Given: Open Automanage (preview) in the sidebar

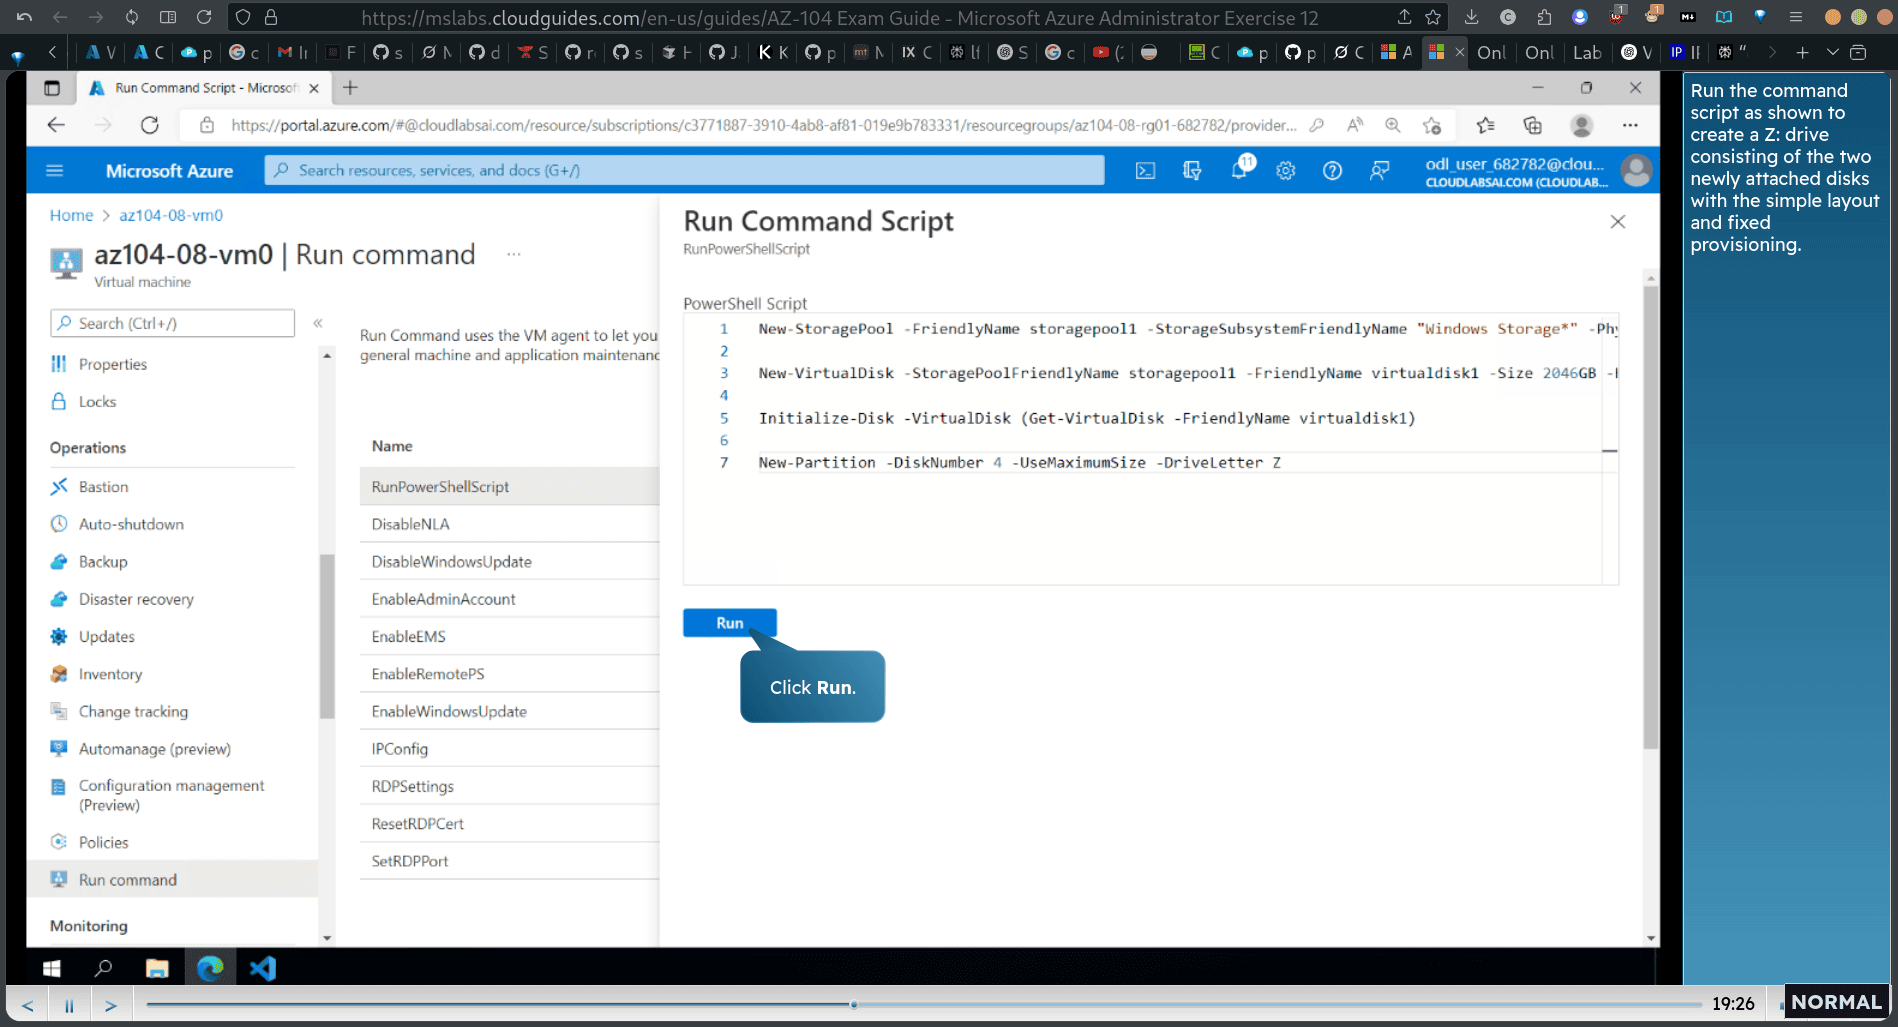Looking at the screenshot, I should click(x=154, y=748).
